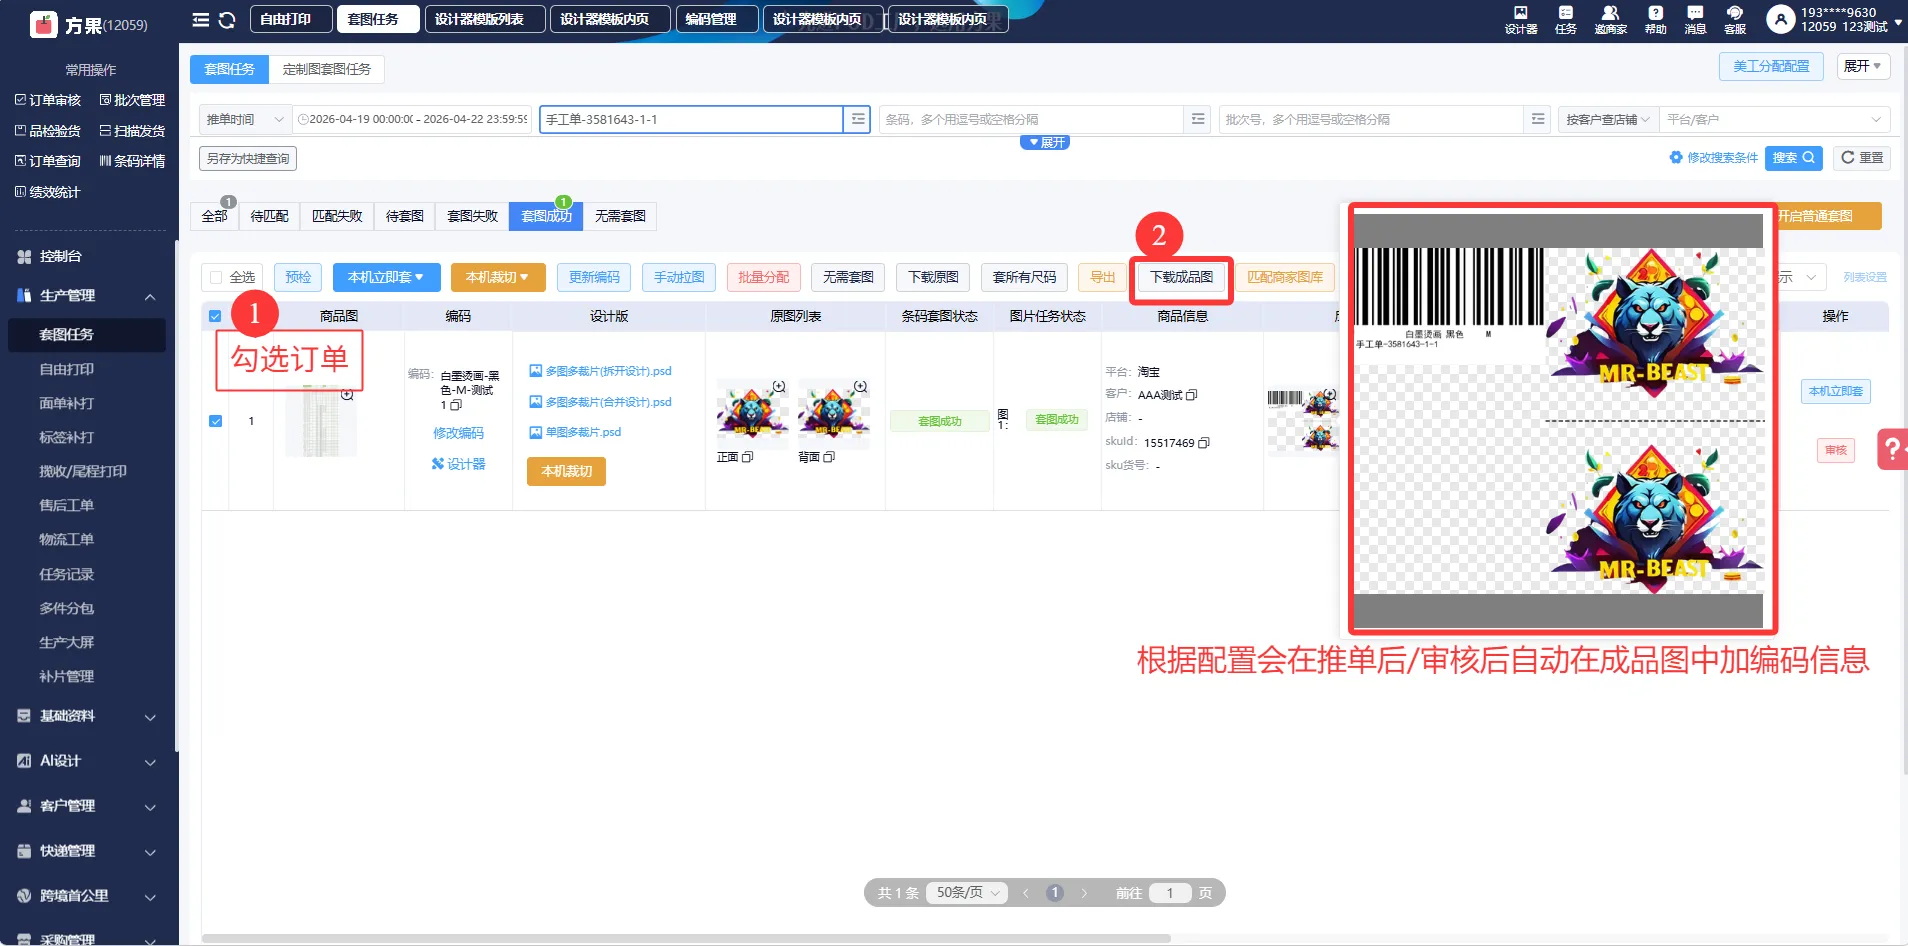This screenshot has width=1908, height=946.
Task: Open the 本机裁切 toolbar dropdown
Action: pyautogui.click(x=498, y=277)
